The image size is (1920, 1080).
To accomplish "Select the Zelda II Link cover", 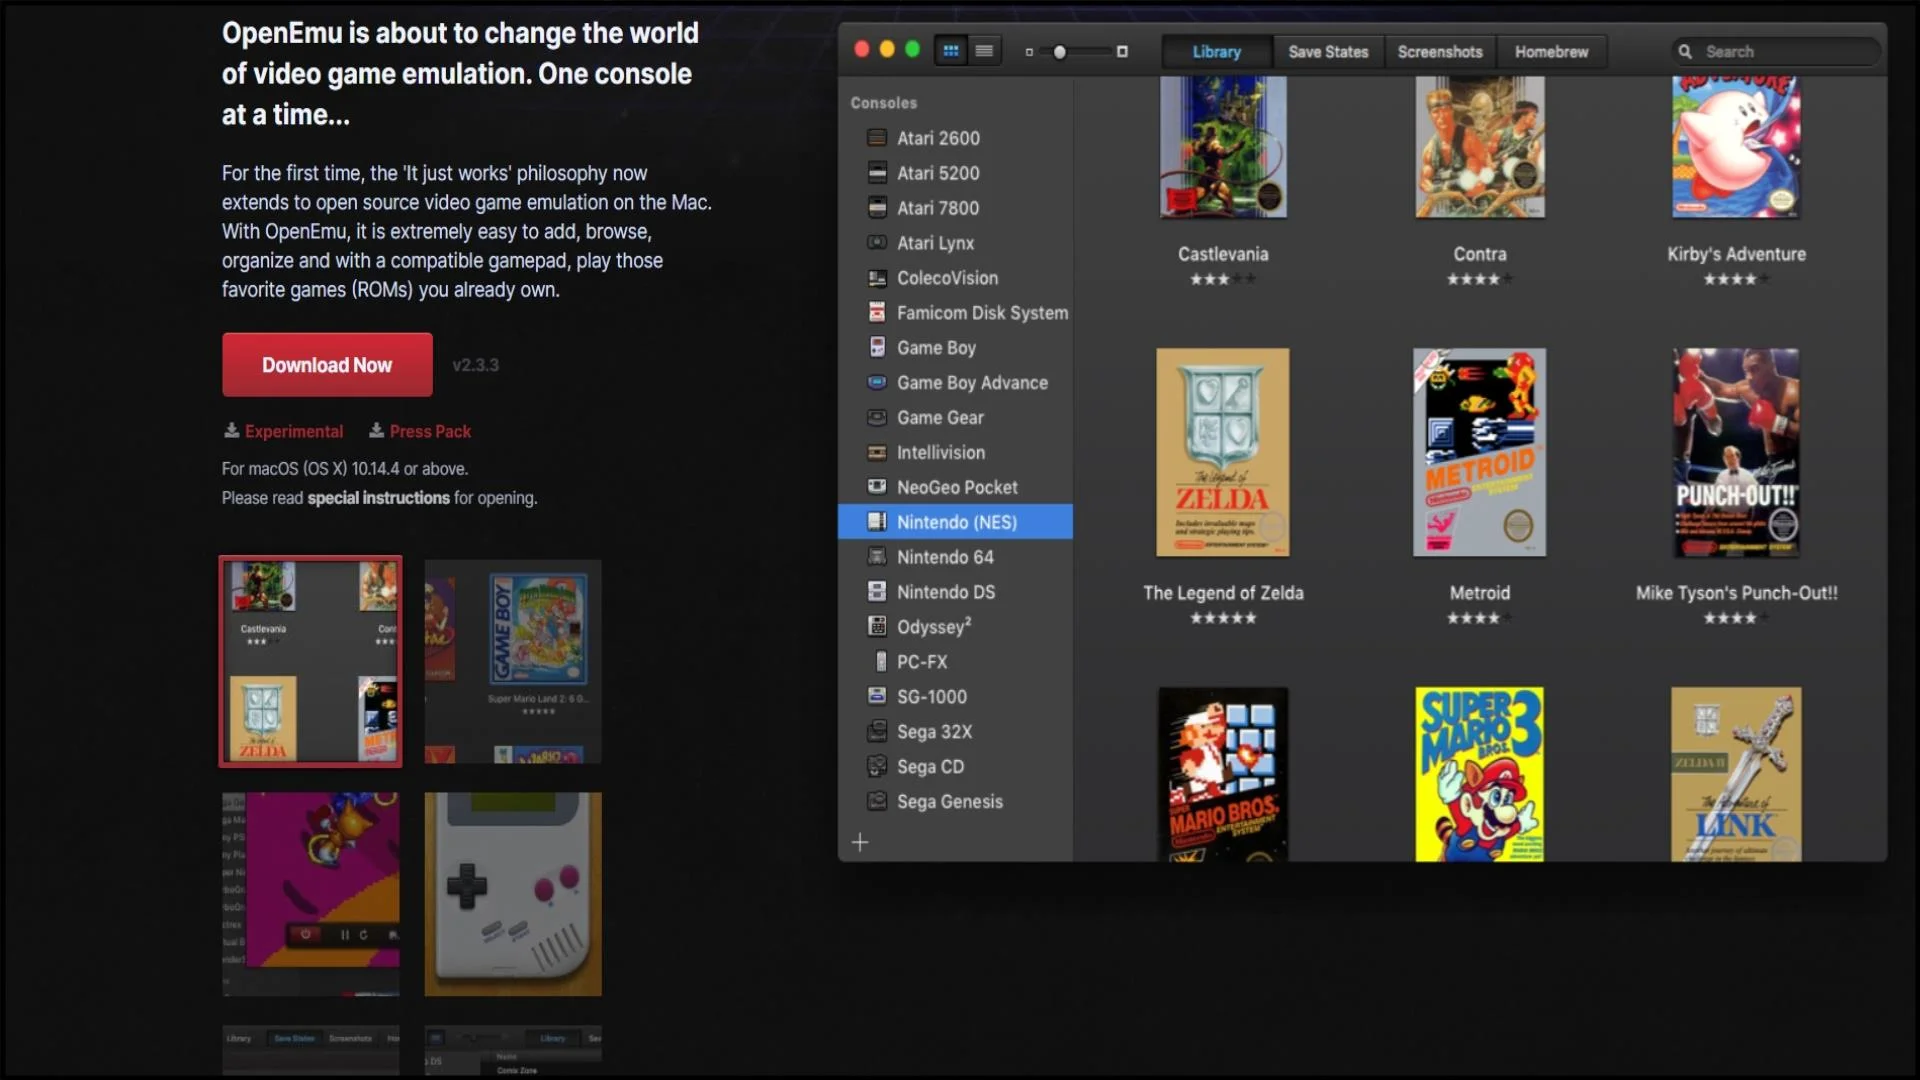I will (x=1736, y=774).
